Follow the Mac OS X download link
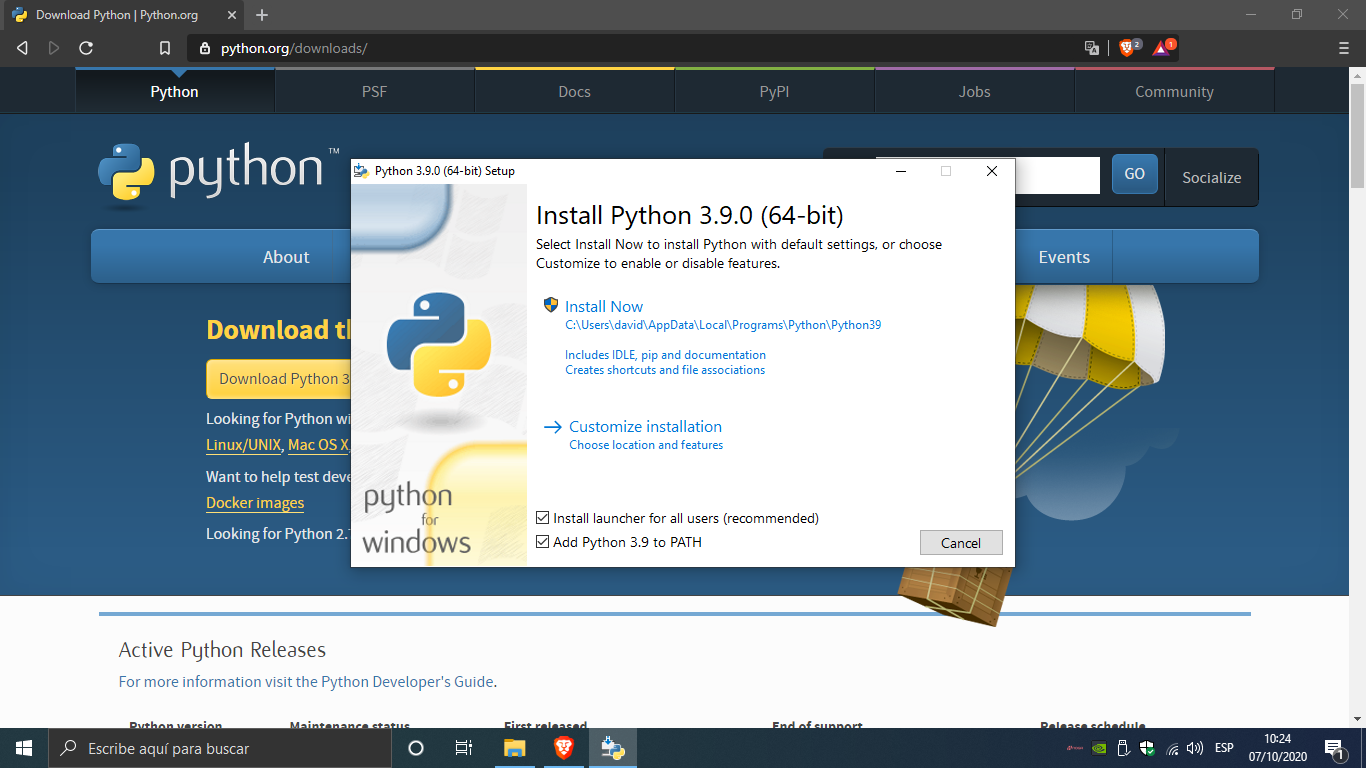This screenshot has height=768, width=1366. click(319, 446)
